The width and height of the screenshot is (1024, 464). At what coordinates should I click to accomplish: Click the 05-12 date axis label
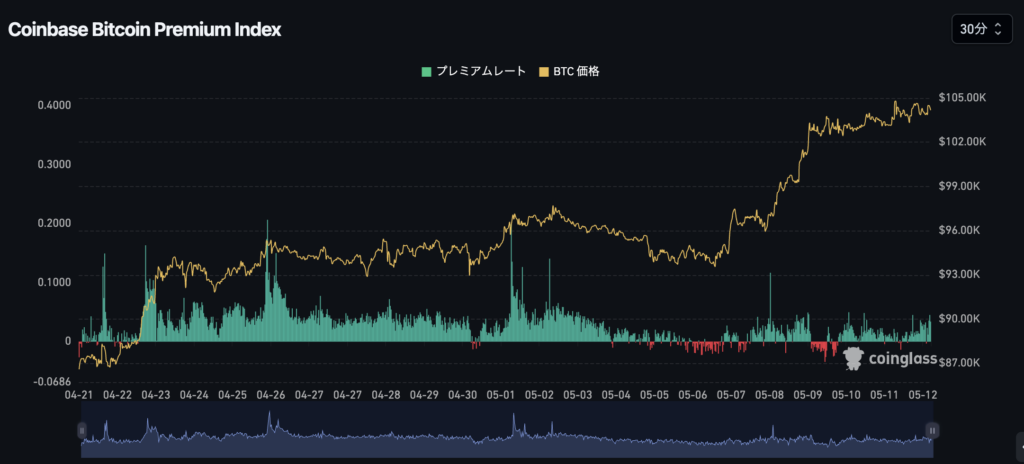(x=923, y=395)
